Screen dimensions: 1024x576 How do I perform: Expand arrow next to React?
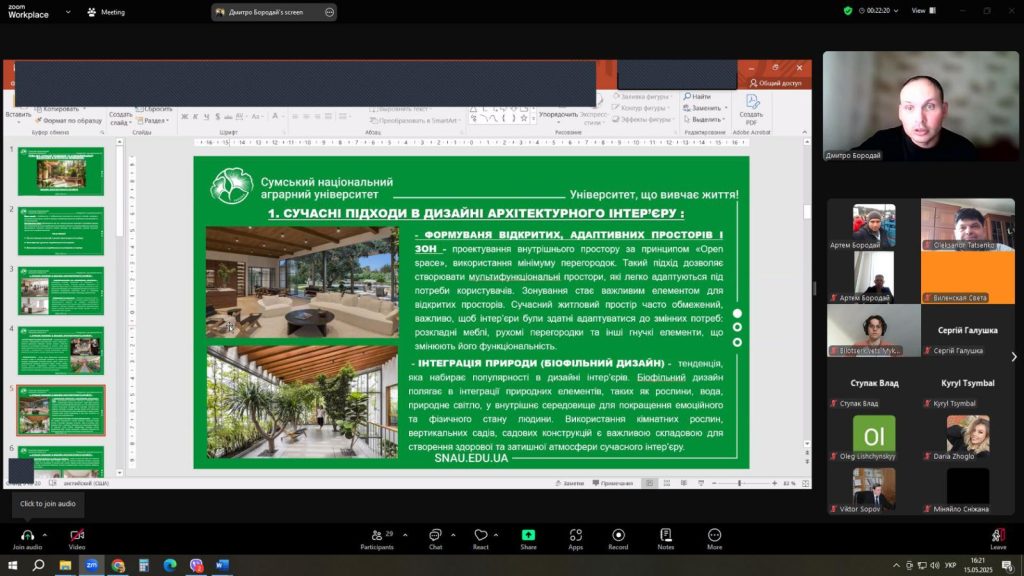496,535
